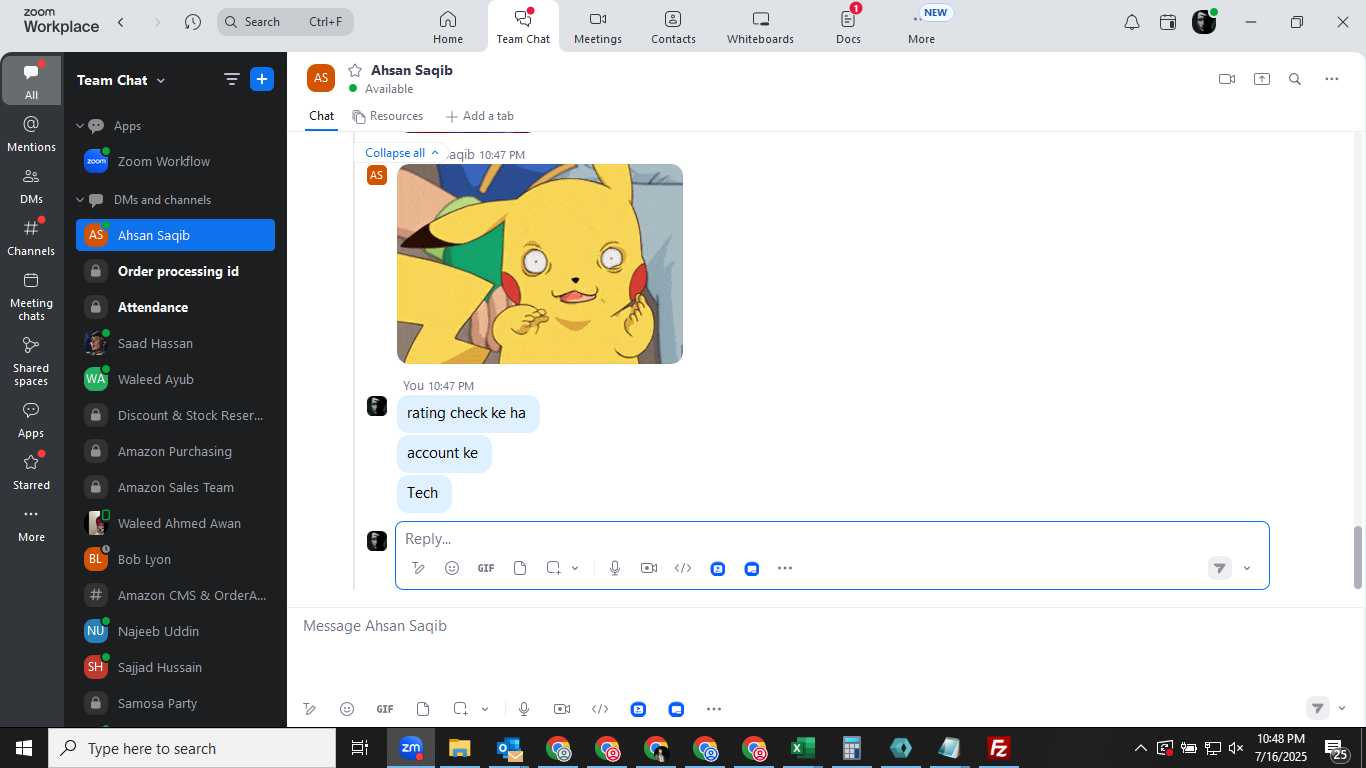The height and width of the screenshot is (768, 1366).
Task: Open chat with Najeeb Uddin
Action: [x=175, y=631]
